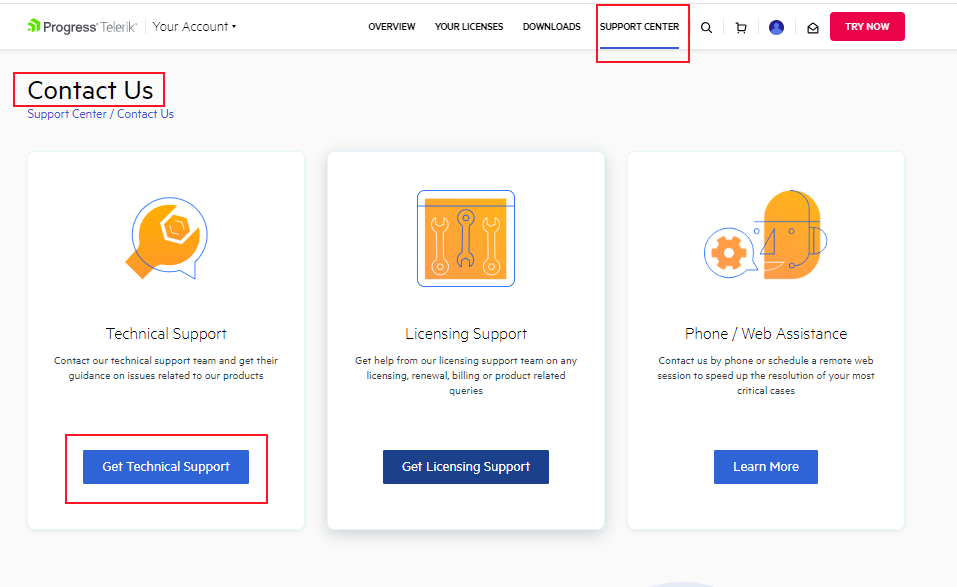Click the Licensing Support card heading

tap(466, 334)
